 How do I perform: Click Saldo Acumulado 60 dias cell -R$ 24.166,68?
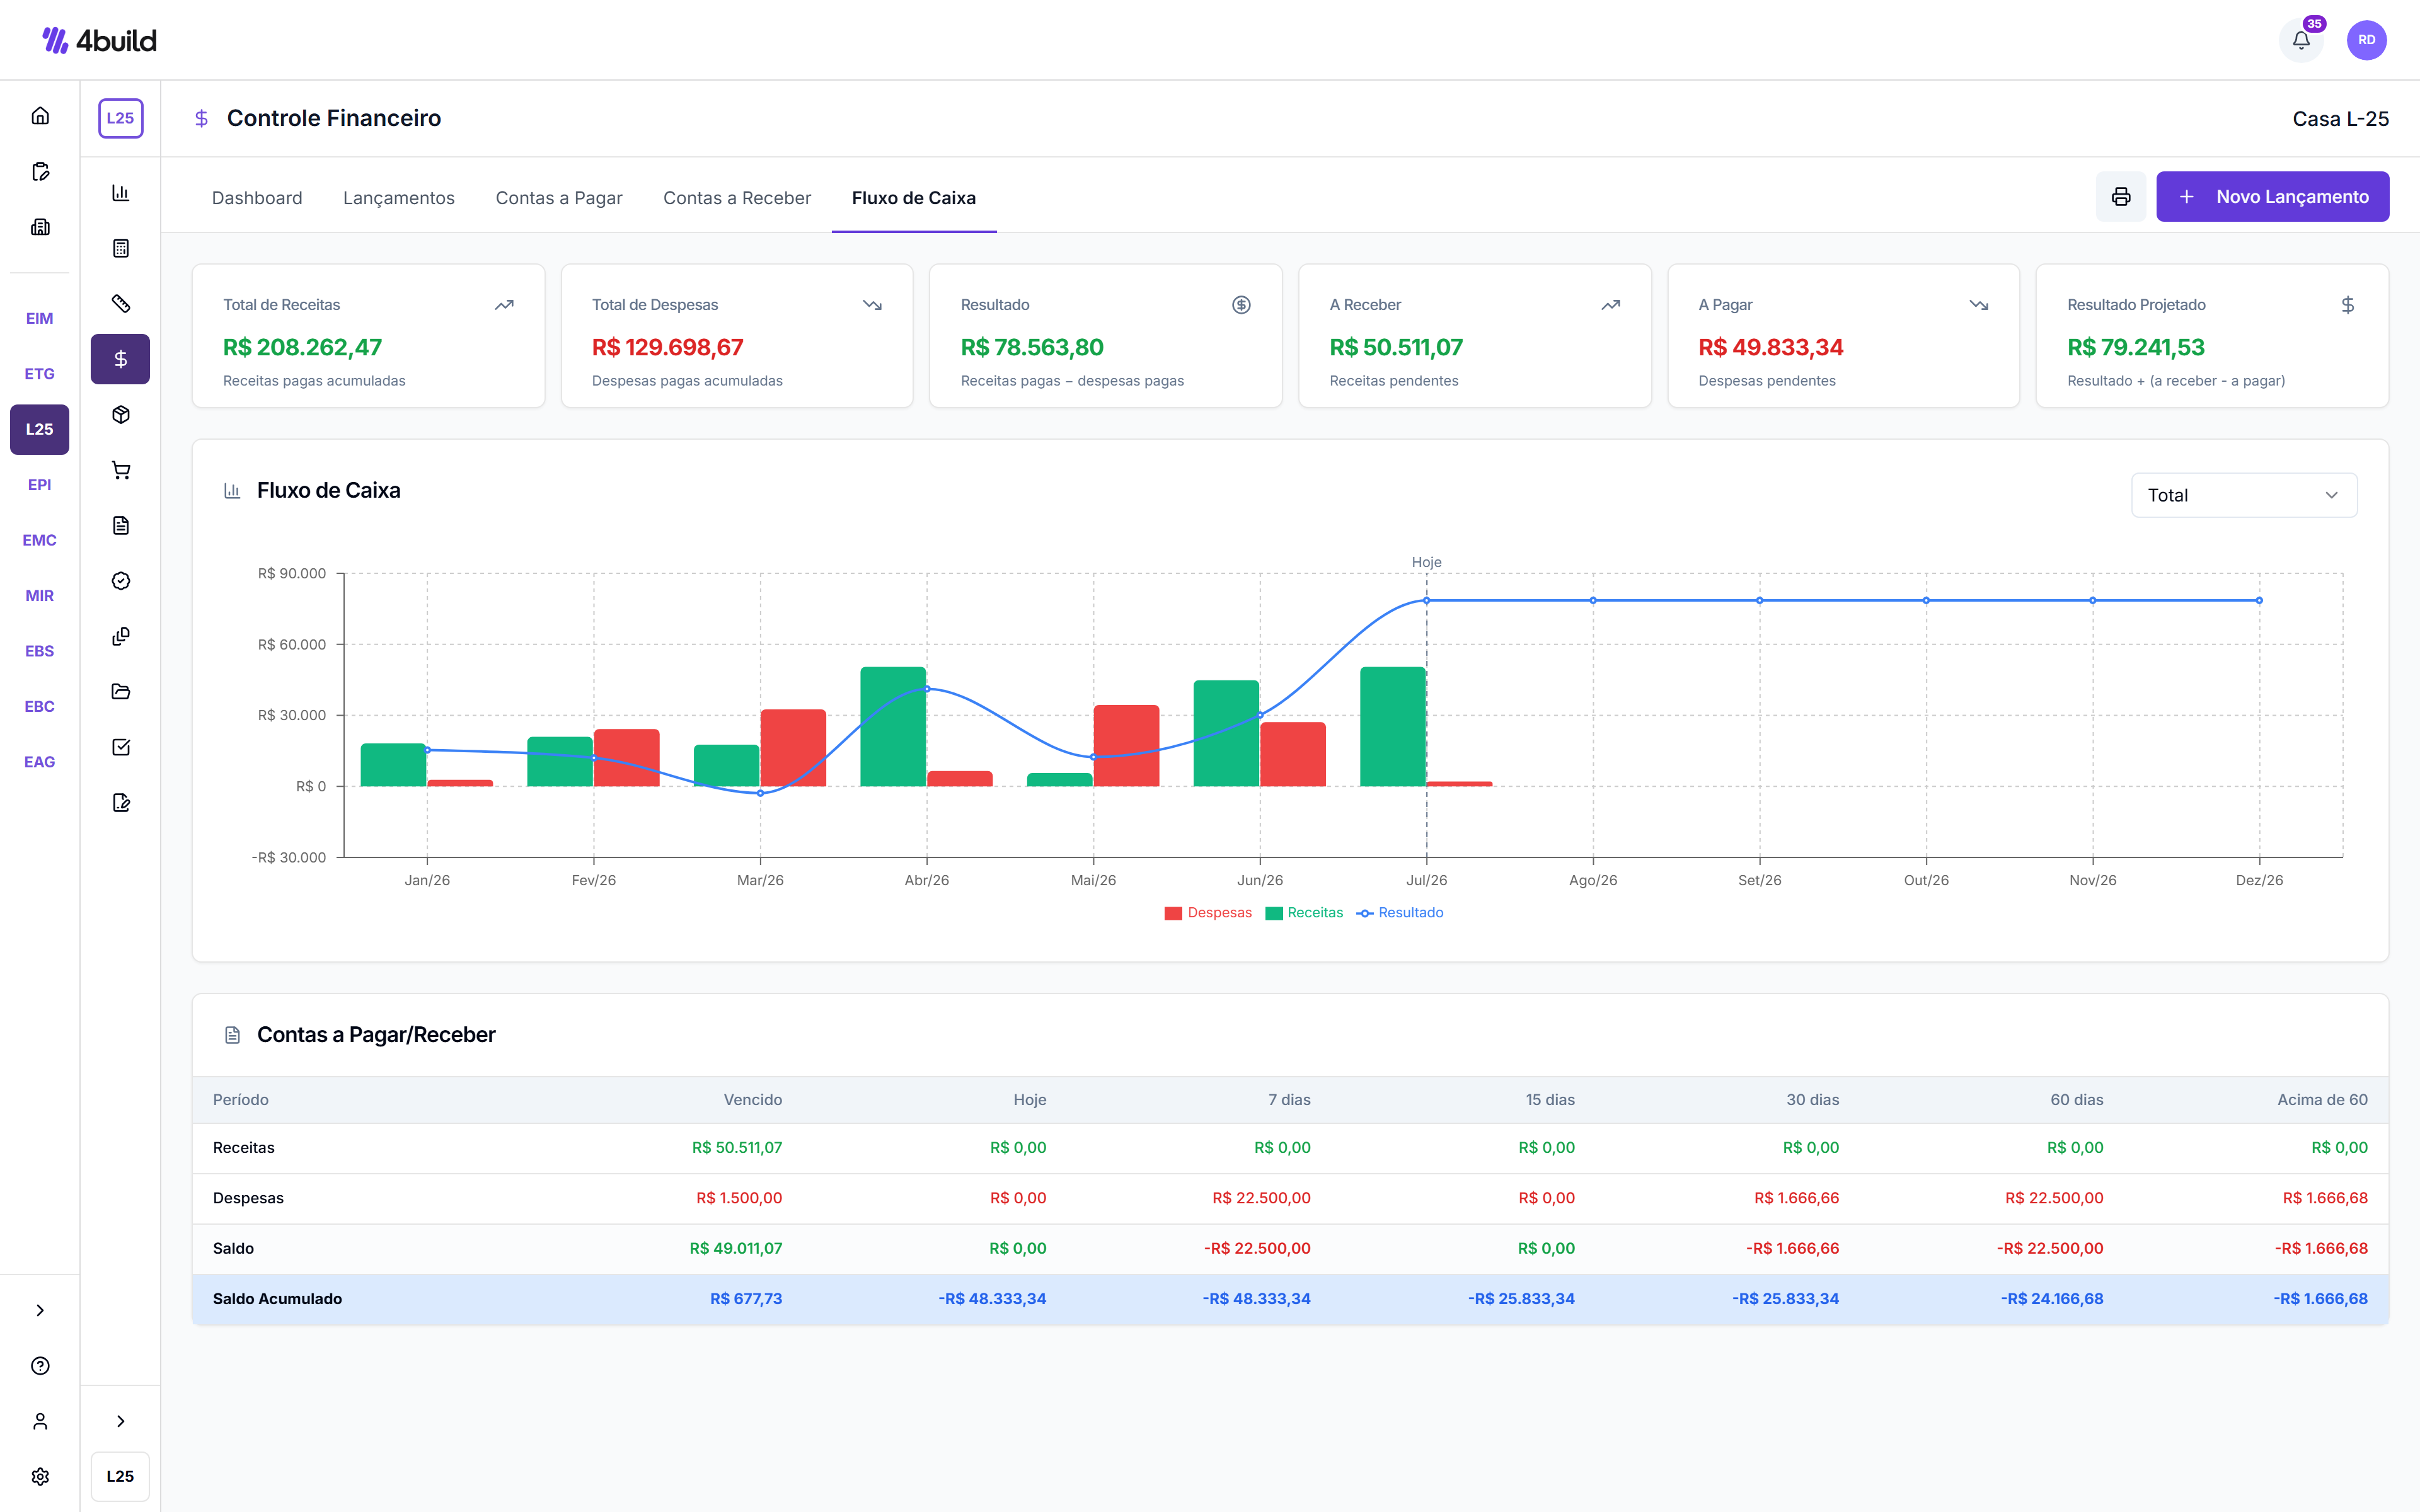point(2052,1299)
